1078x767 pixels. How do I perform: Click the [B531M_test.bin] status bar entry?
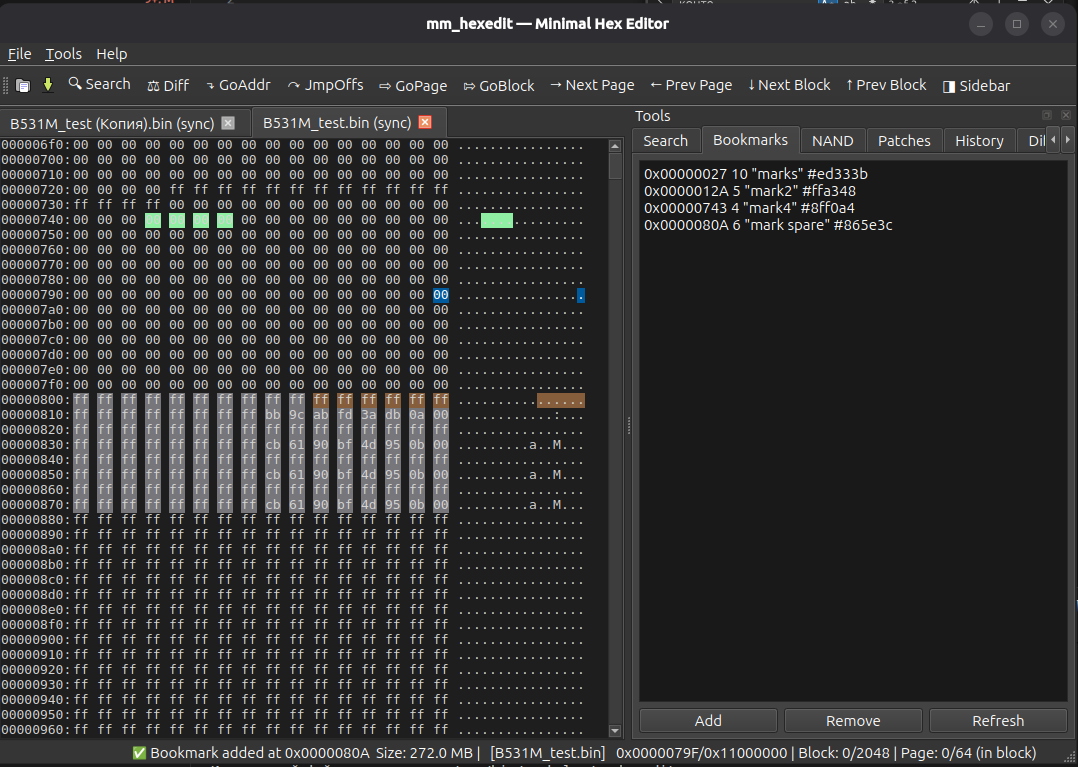(x=547, y=753)
